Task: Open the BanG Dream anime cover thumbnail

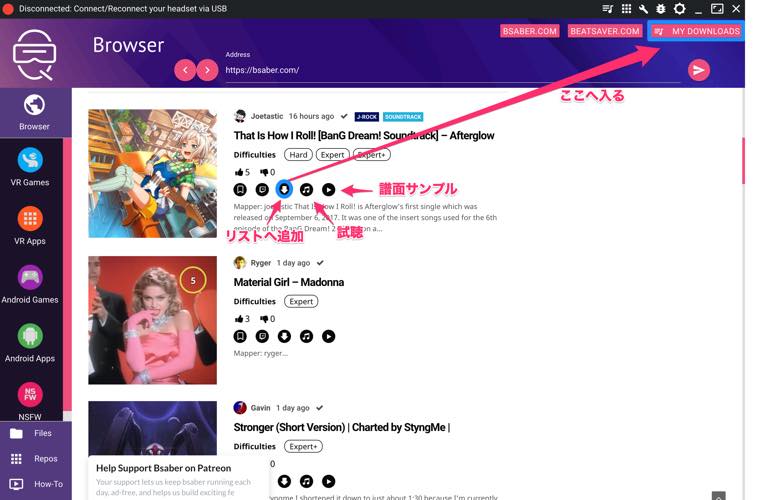Action: (x=153, y=174)
